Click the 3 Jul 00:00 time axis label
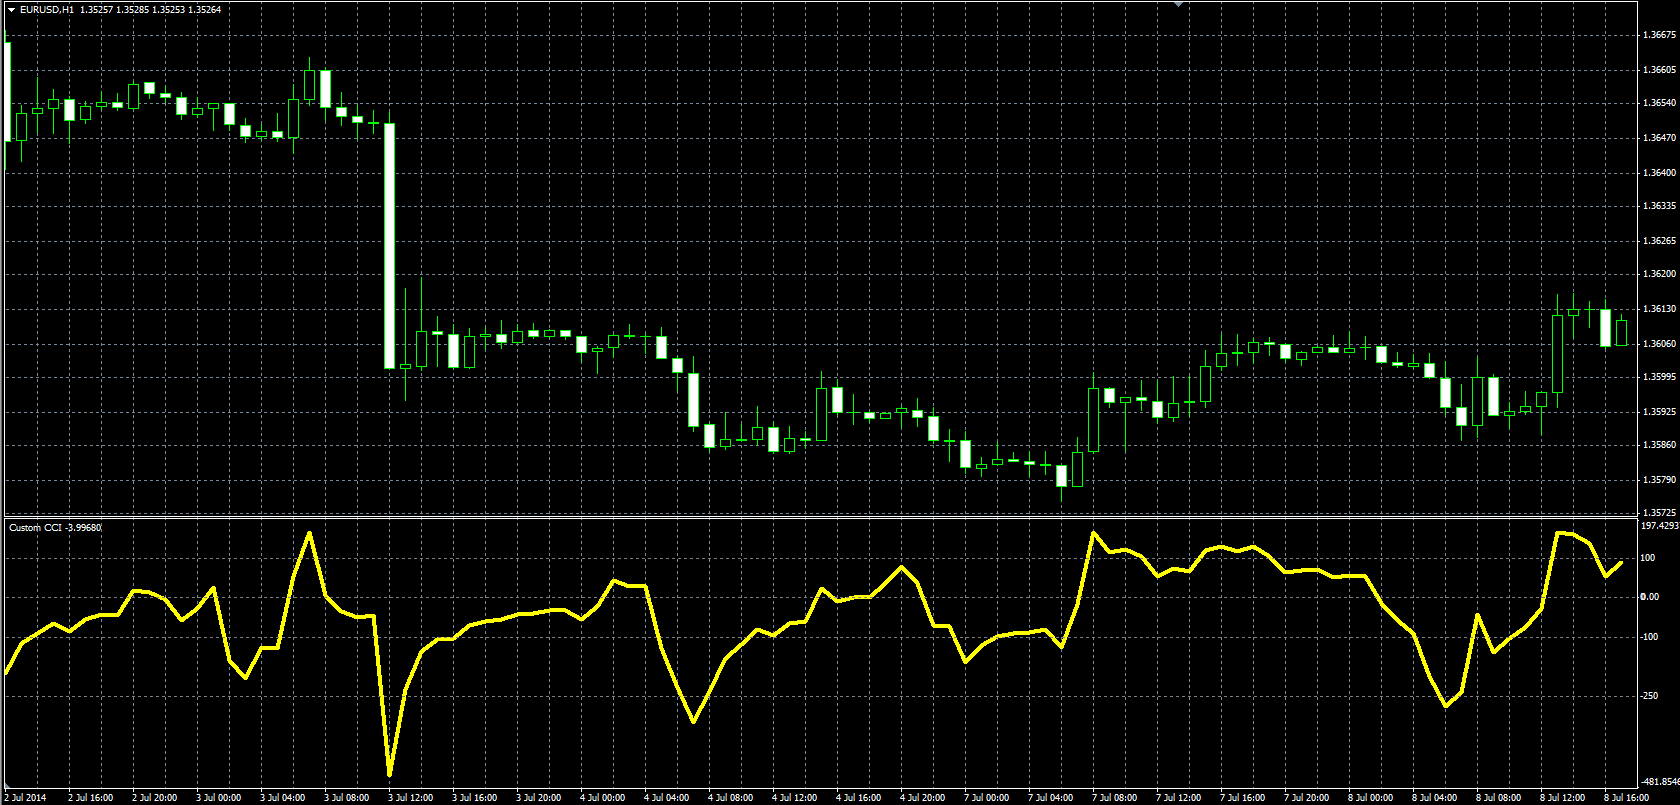This screenshot has height=805, width=1680. pyautogui.click(x=218, y=798)
